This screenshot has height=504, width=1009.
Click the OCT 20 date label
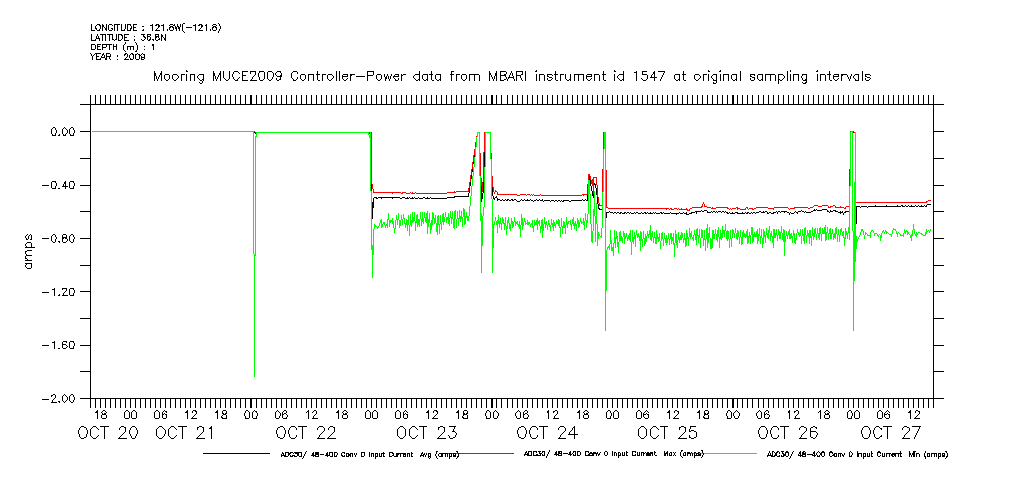tap(106, 434)
